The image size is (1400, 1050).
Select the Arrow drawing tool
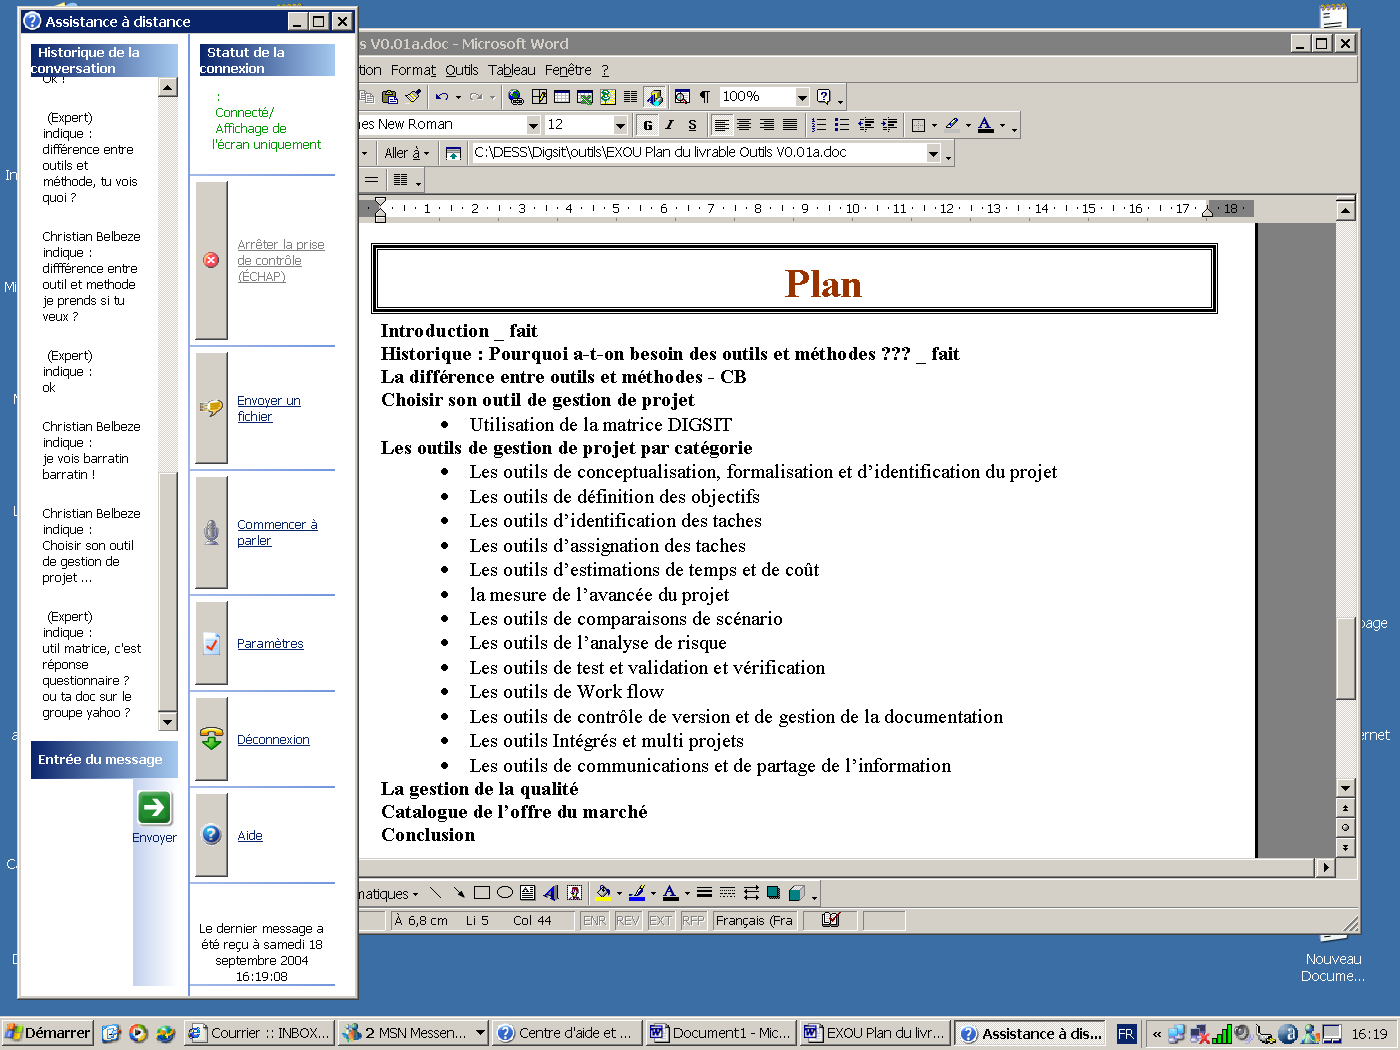coord(458,893)
